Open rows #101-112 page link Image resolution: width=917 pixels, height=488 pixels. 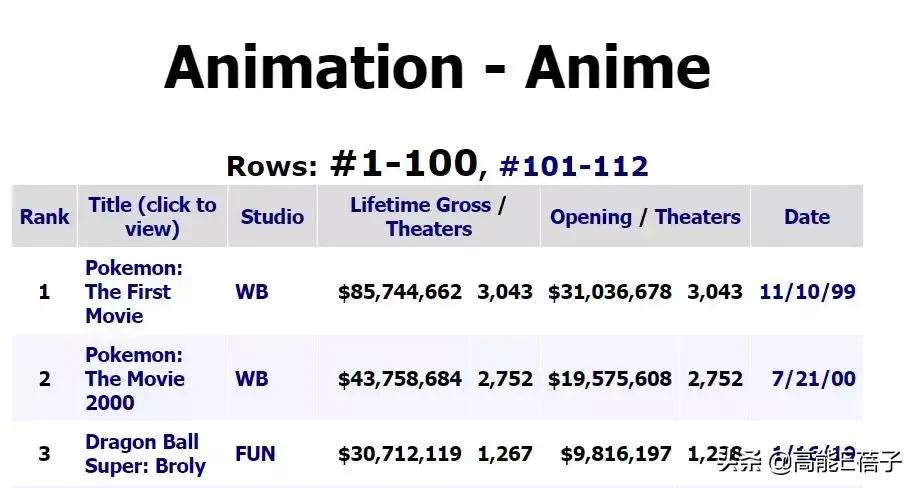[573, 165]
